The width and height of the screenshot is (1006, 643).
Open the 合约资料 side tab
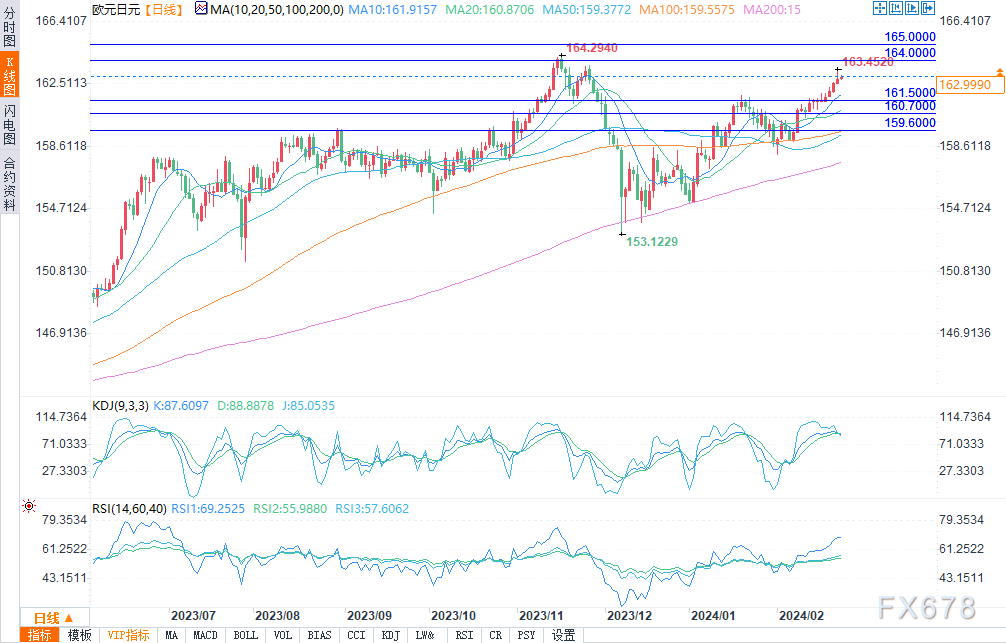pyautogui.click(x=10, y=184)
